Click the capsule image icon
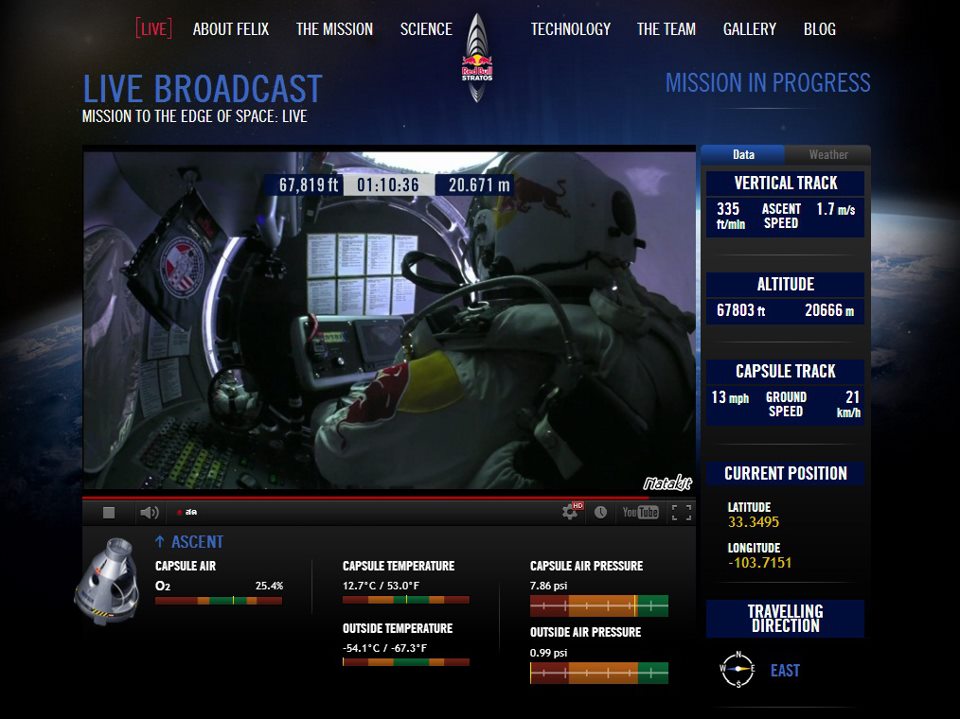The width and height of the screenshot is (960, 719). pos(107,581)
